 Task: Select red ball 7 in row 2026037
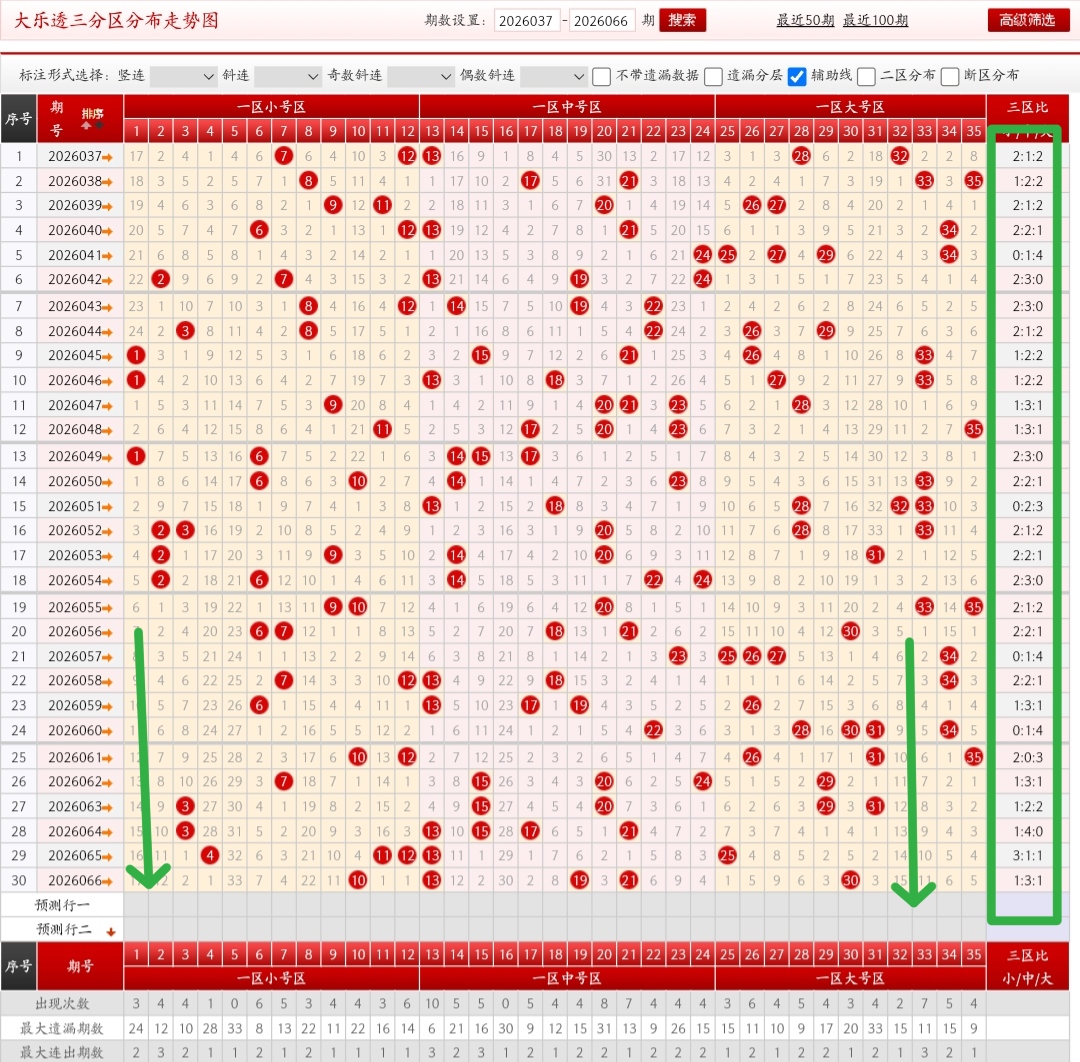coord(284,156)
